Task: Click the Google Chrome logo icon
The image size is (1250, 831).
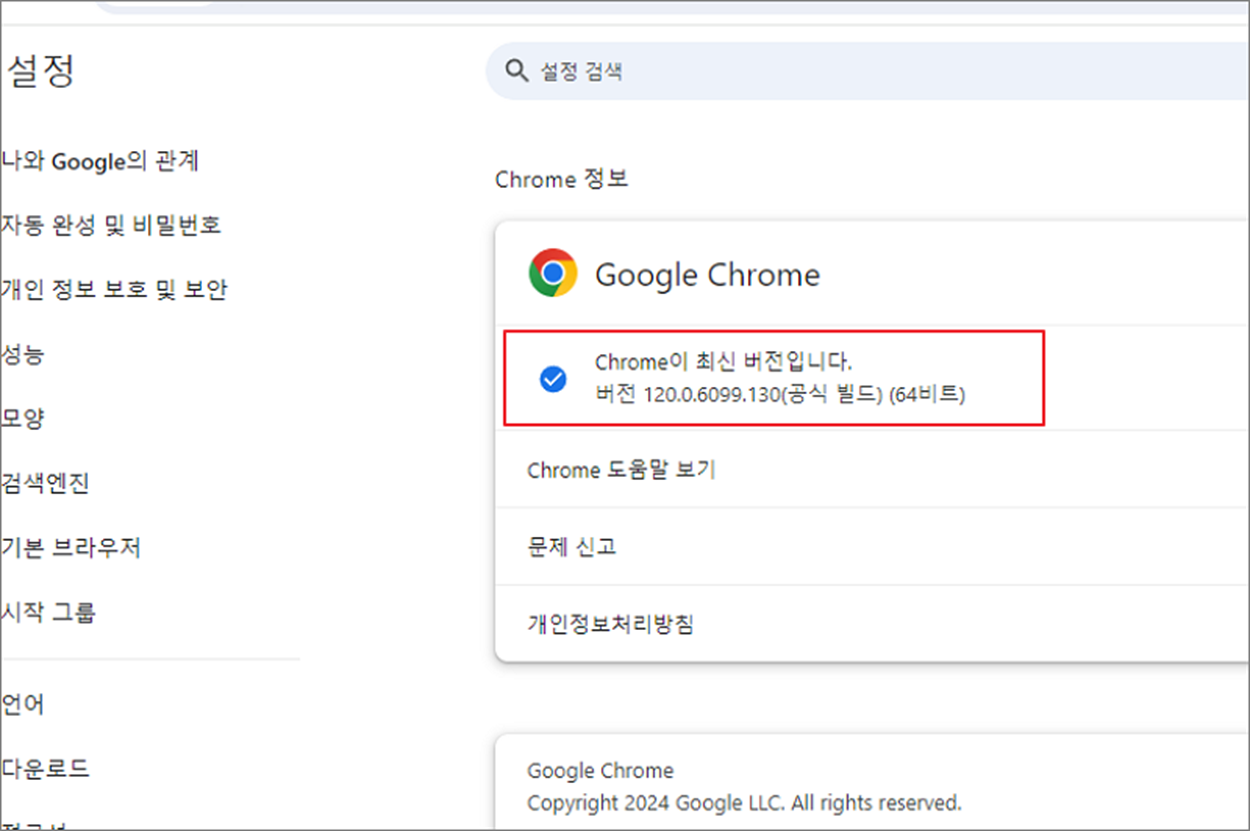Action: 553,273
